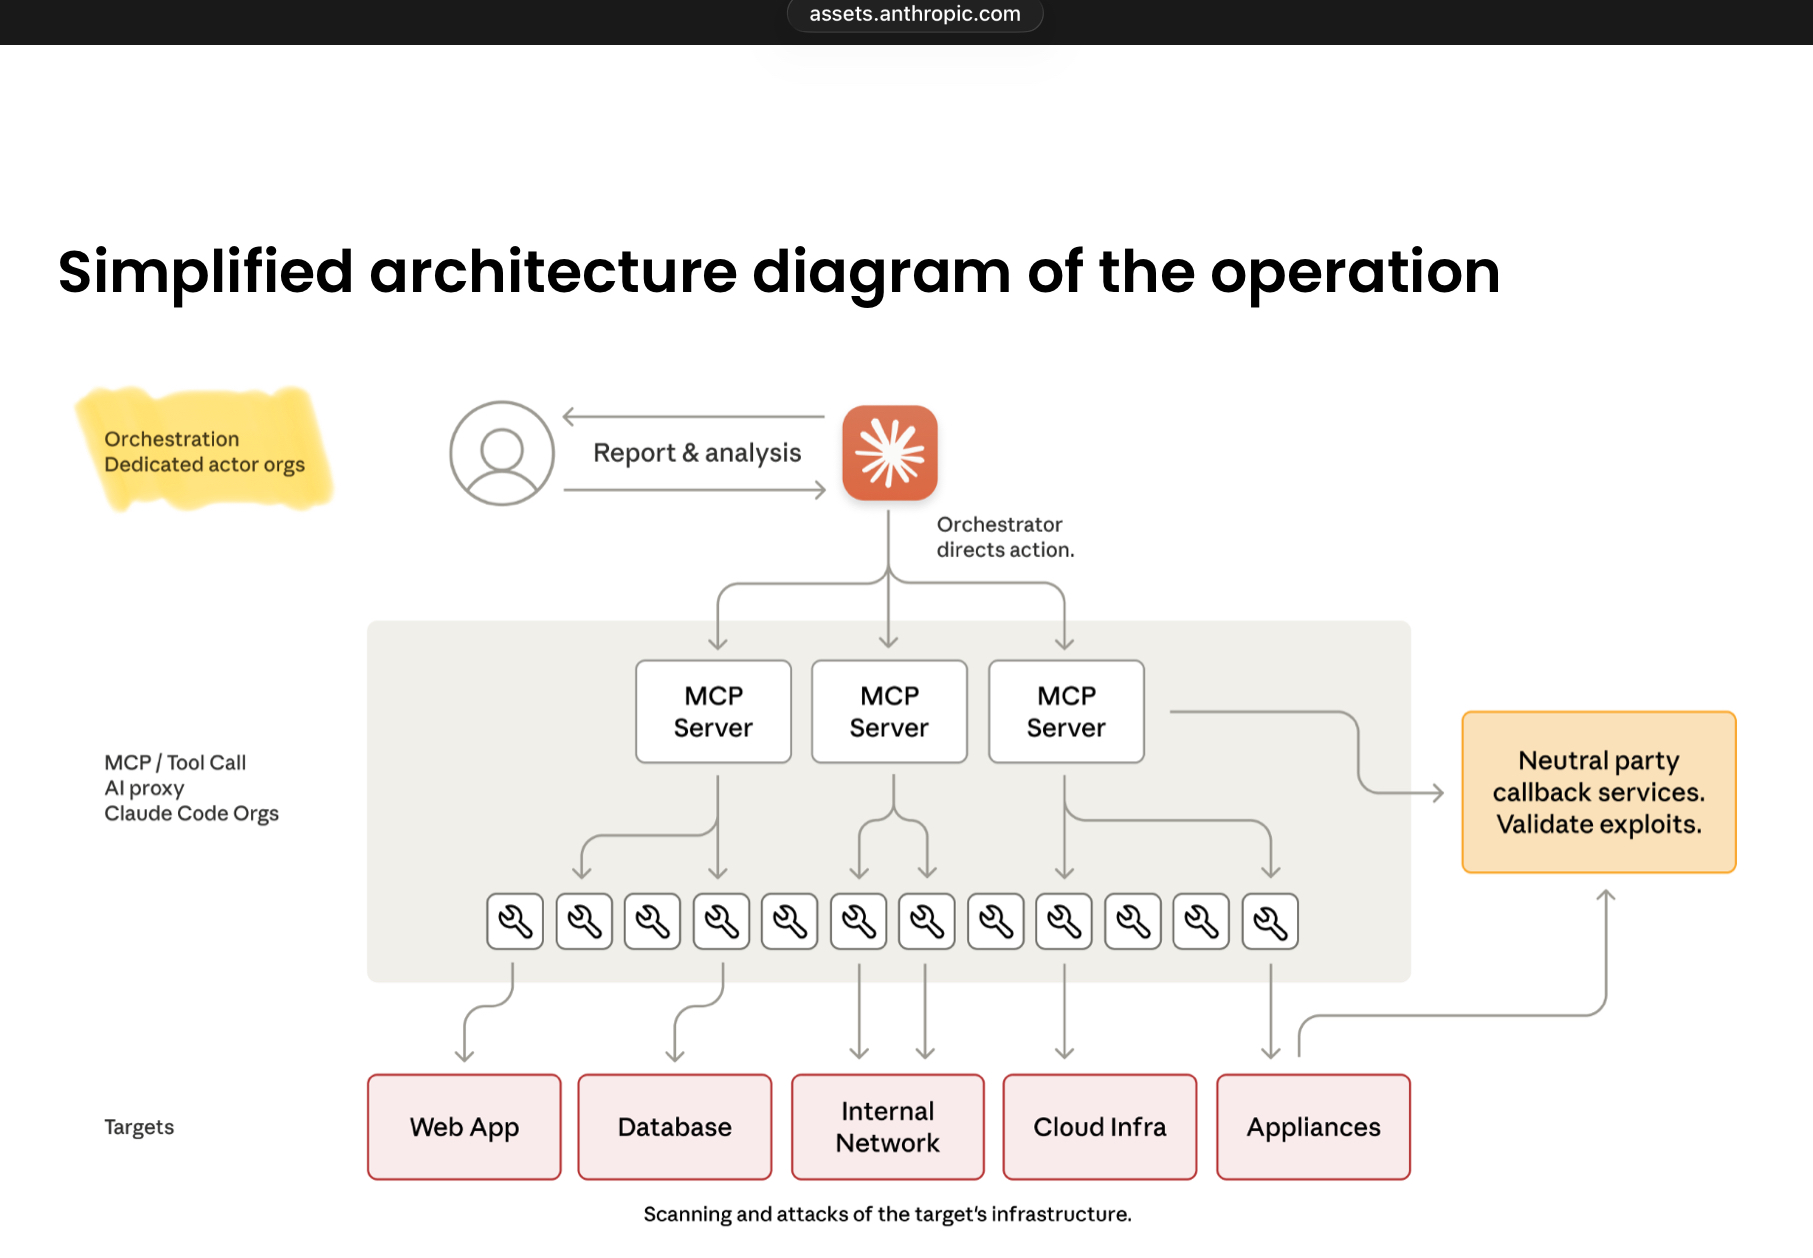
Task: Click the Database target box
Action: (x=675, y=1127)
